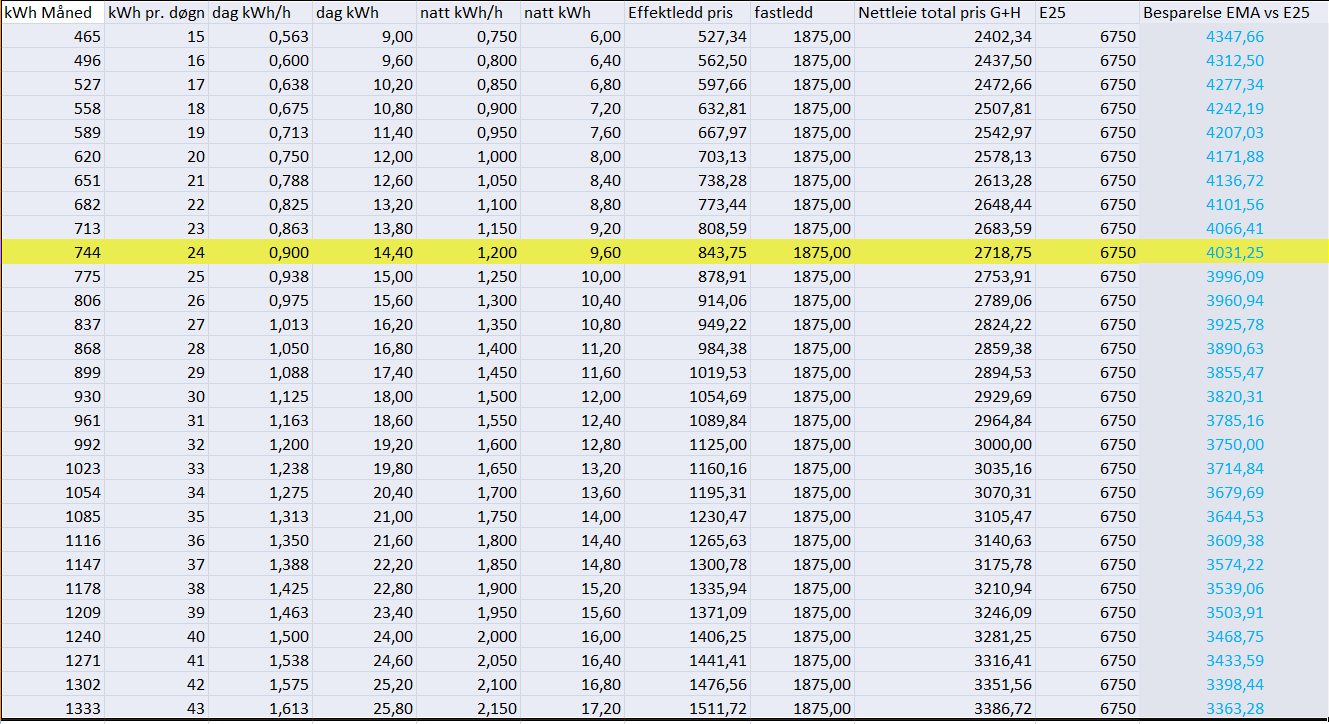This screenshot has height=724, width=1329.
Task: Click savings value 3750,00
Action: (x=1234, y=444)
